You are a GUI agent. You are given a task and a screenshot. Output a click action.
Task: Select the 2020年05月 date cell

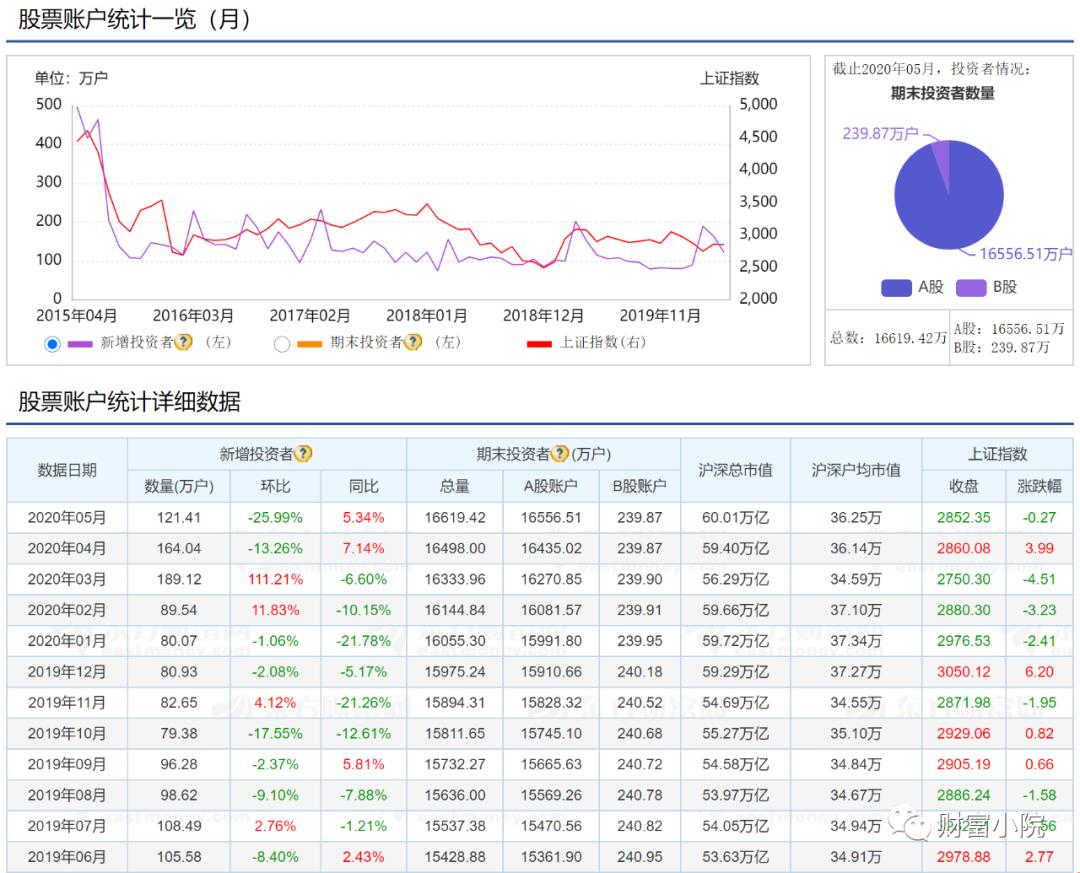click(67, 518)
